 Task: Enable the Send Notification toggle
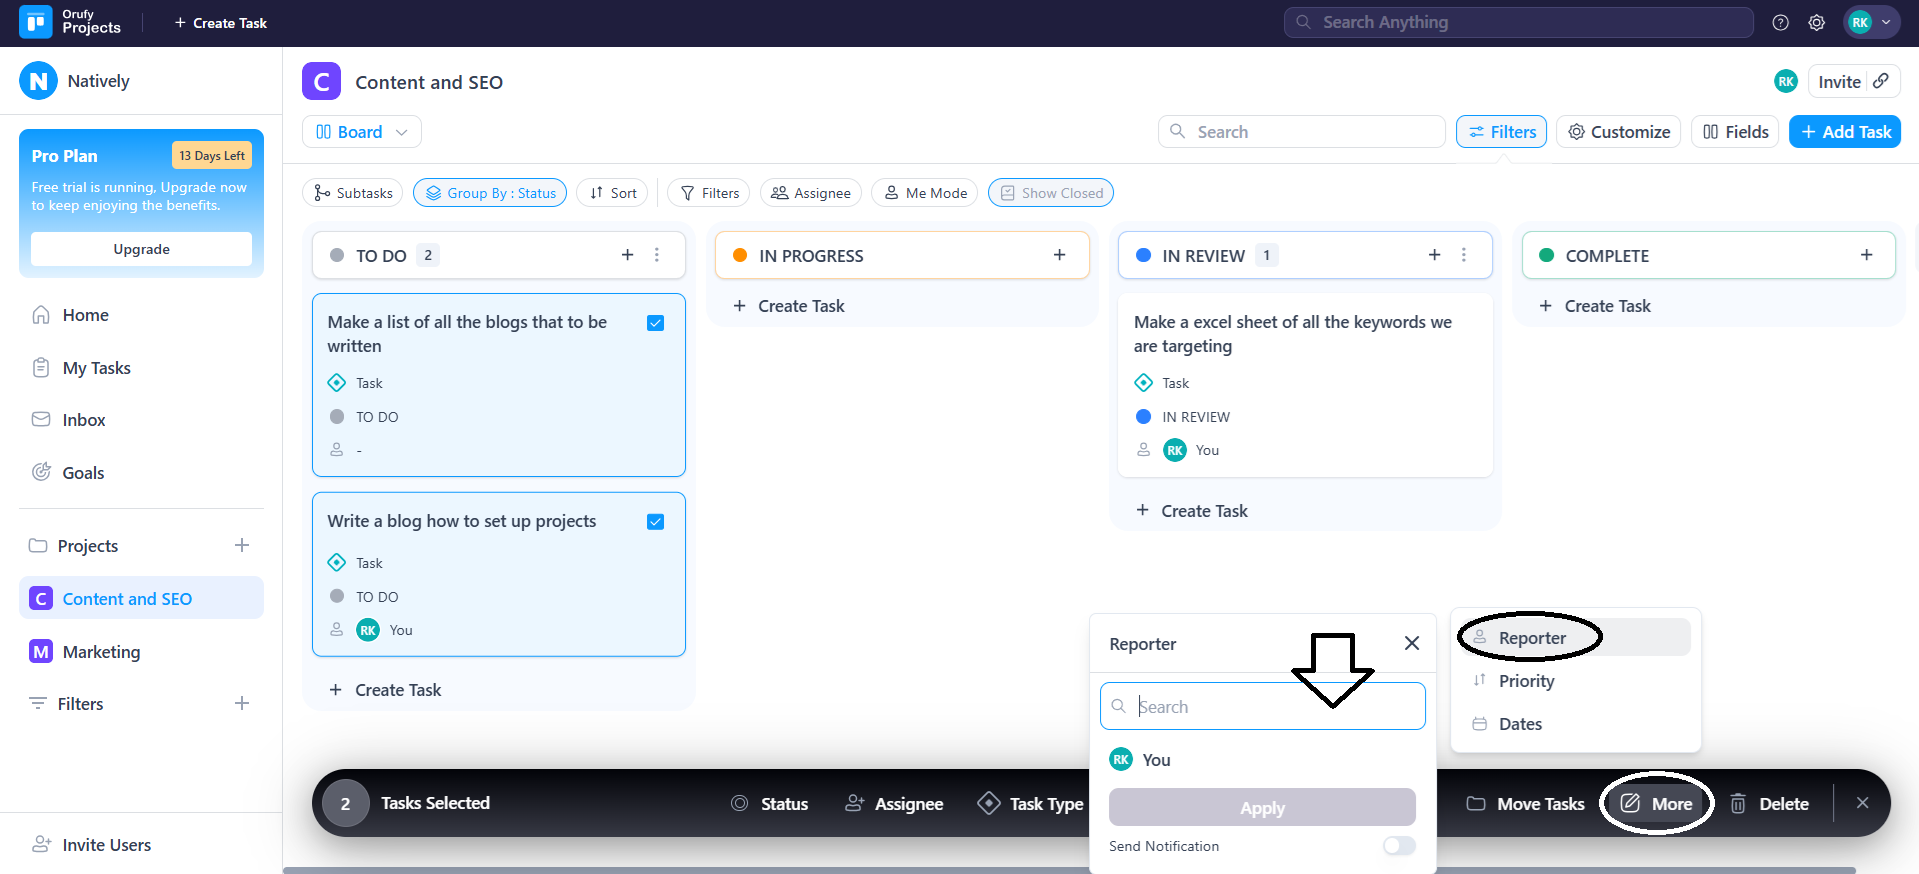[1399, 846]
